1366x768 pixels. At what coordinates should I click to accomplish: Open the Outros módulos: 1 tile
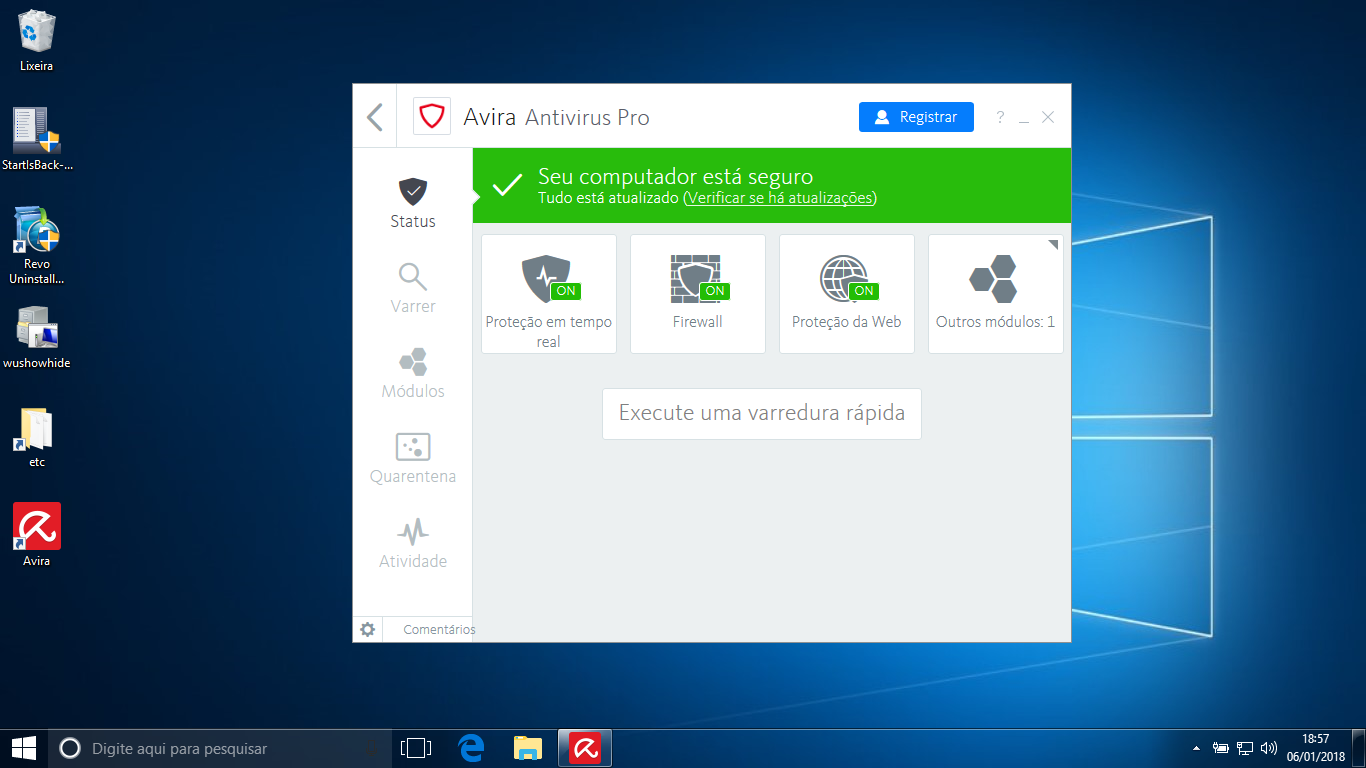[996, 294]
